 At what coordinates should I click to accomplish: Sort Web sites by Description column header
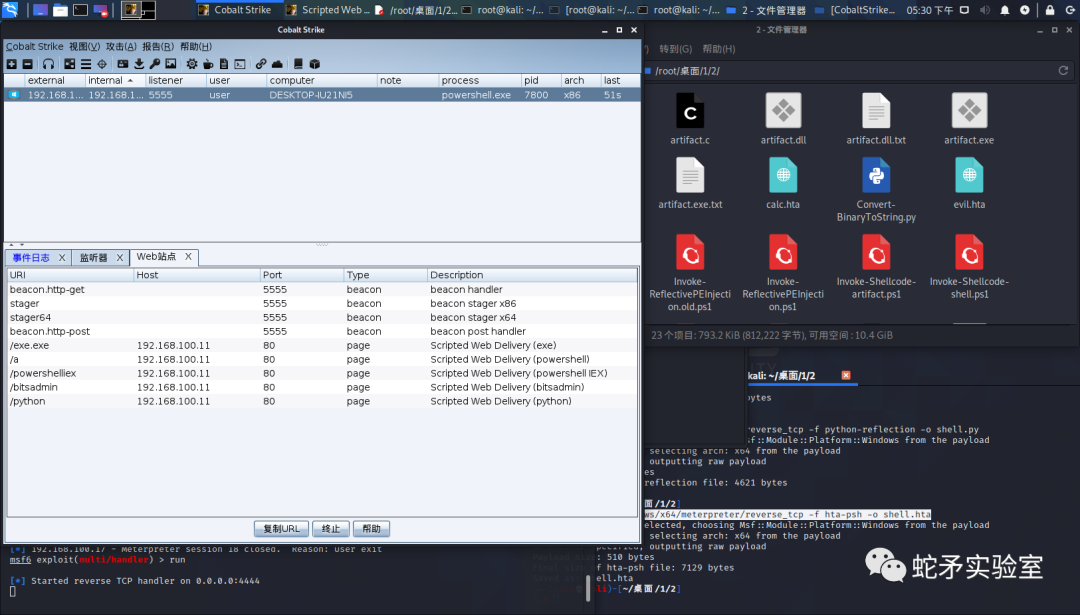(x=532, y=275)
